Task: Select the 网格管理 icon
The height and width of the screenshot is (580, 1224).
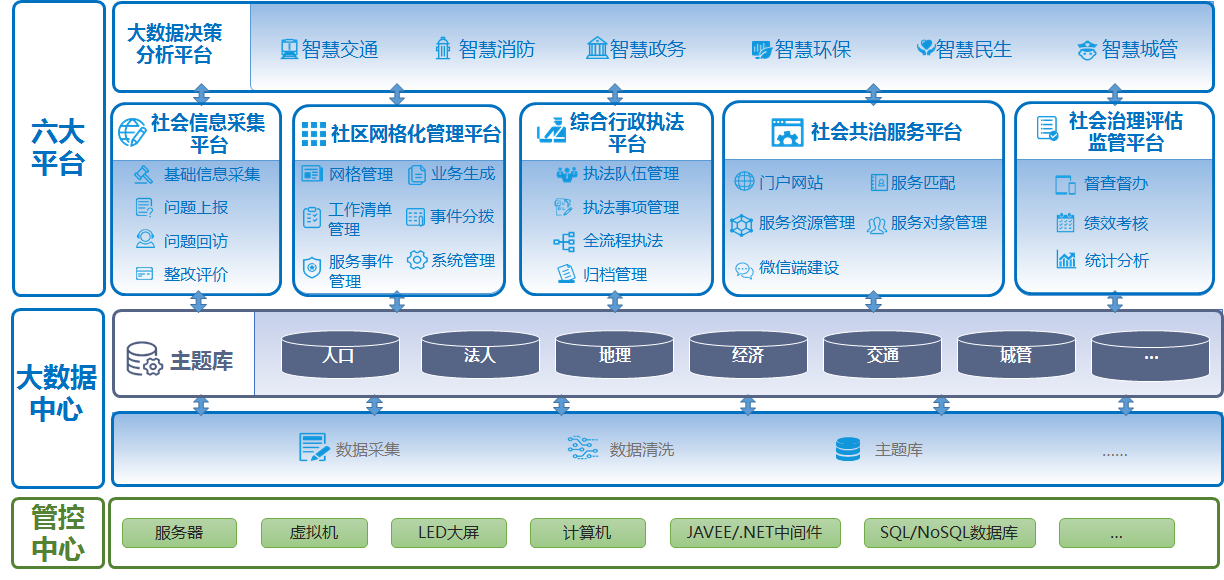Action: (312, 174)
